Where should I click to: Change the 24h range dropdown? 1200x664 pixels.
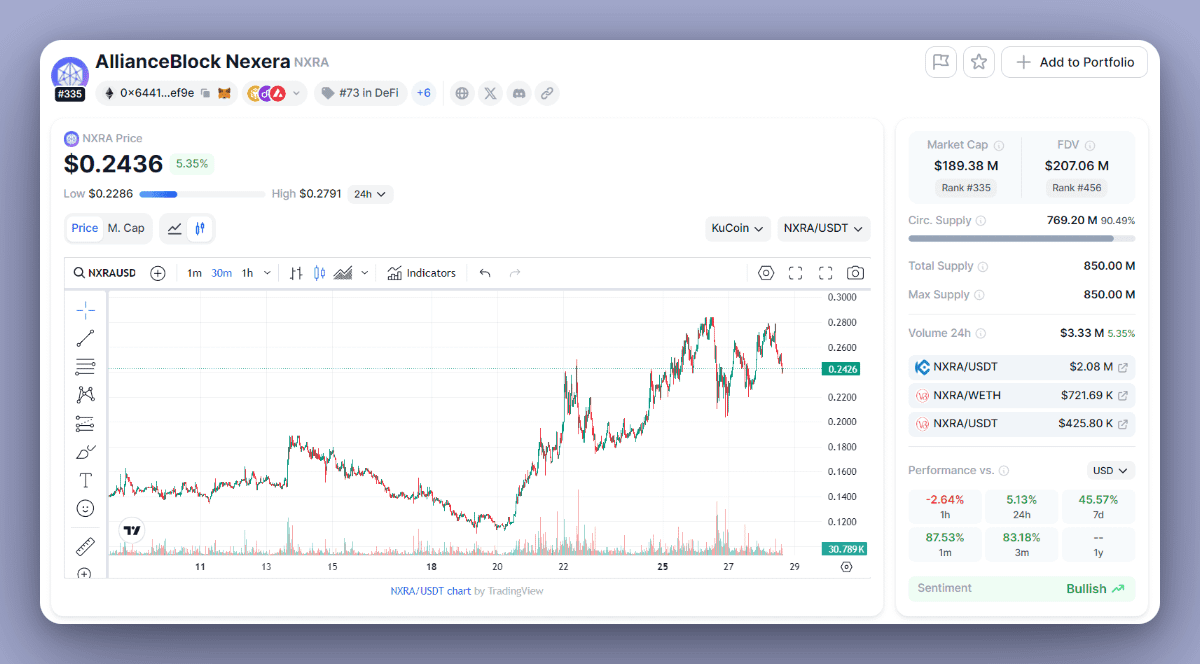(x=370, y=194)
